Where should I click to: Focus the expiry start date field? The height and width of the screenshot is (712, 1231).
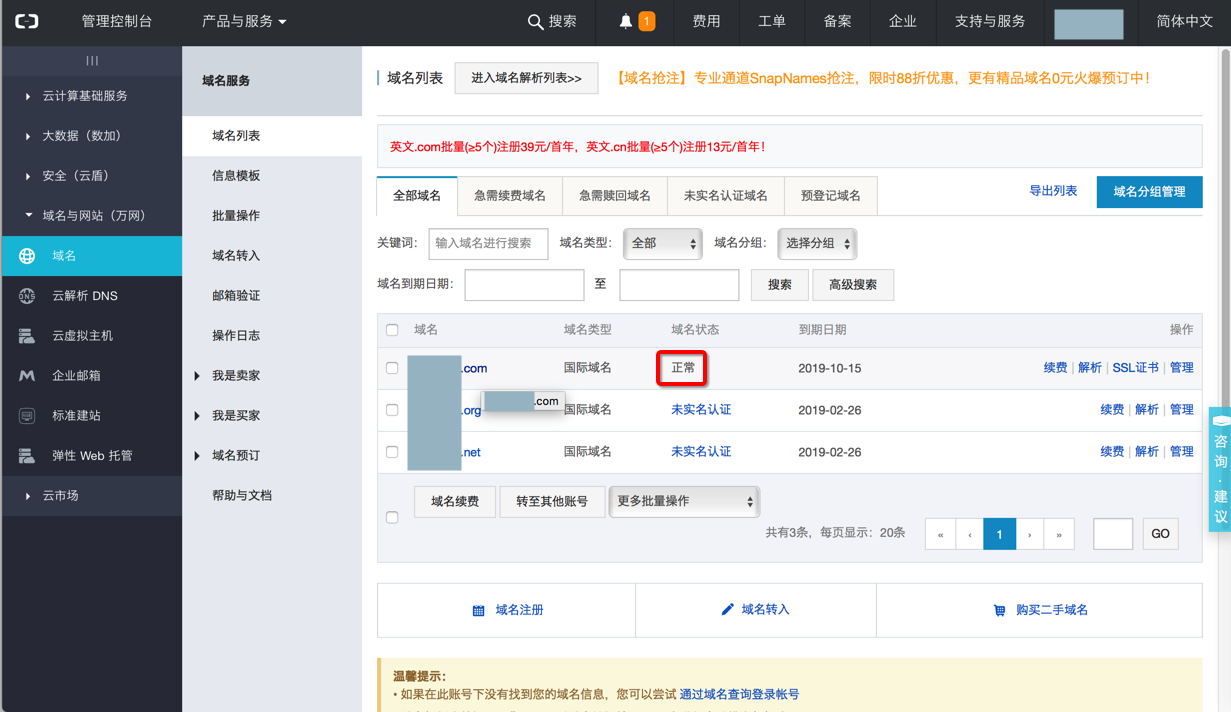click(x=524, y=285)
